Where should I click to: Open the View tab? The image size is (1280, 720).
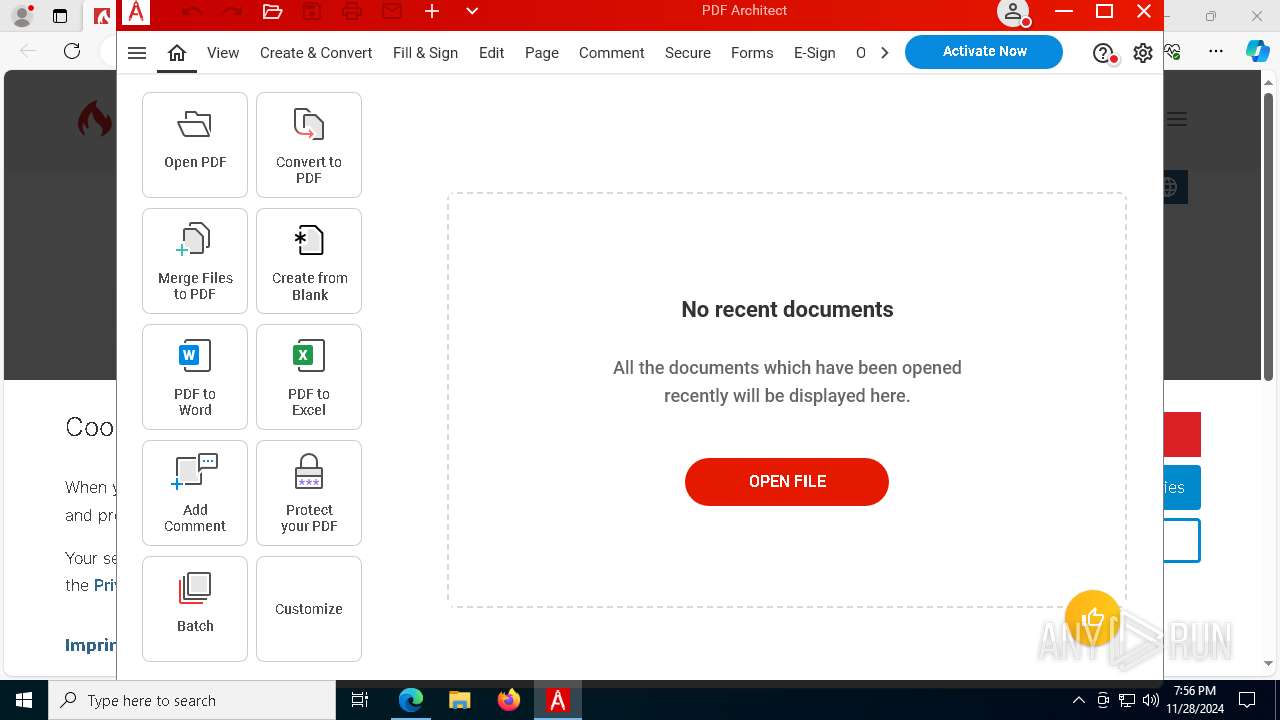pyautogui.click(x=223, y=53)
